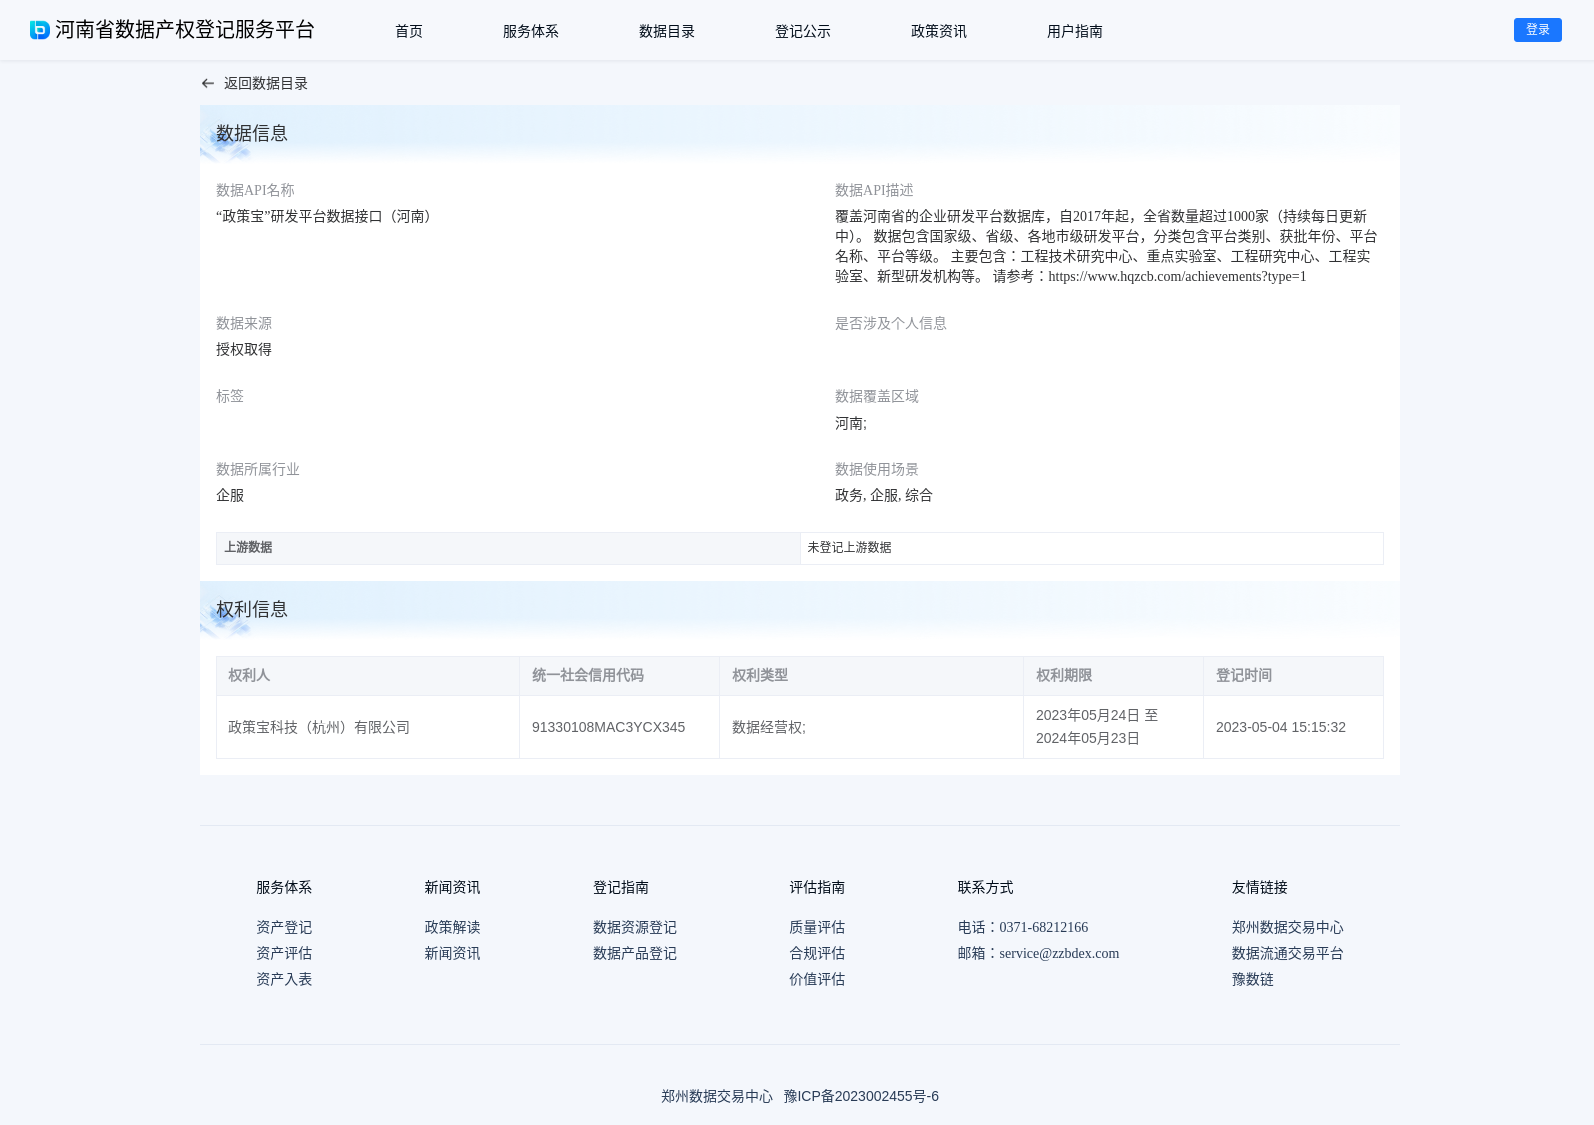Click the 数据使用场景 field label
The image size is (1594, 1125).
pos(877,470)
